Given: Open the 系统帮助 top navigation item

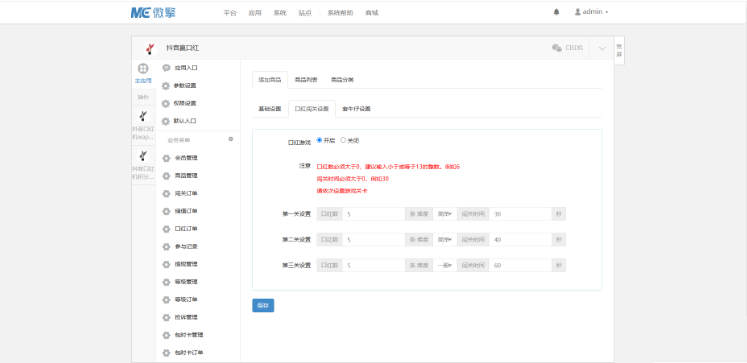Looking at the screenshot, I should [340, 13].
